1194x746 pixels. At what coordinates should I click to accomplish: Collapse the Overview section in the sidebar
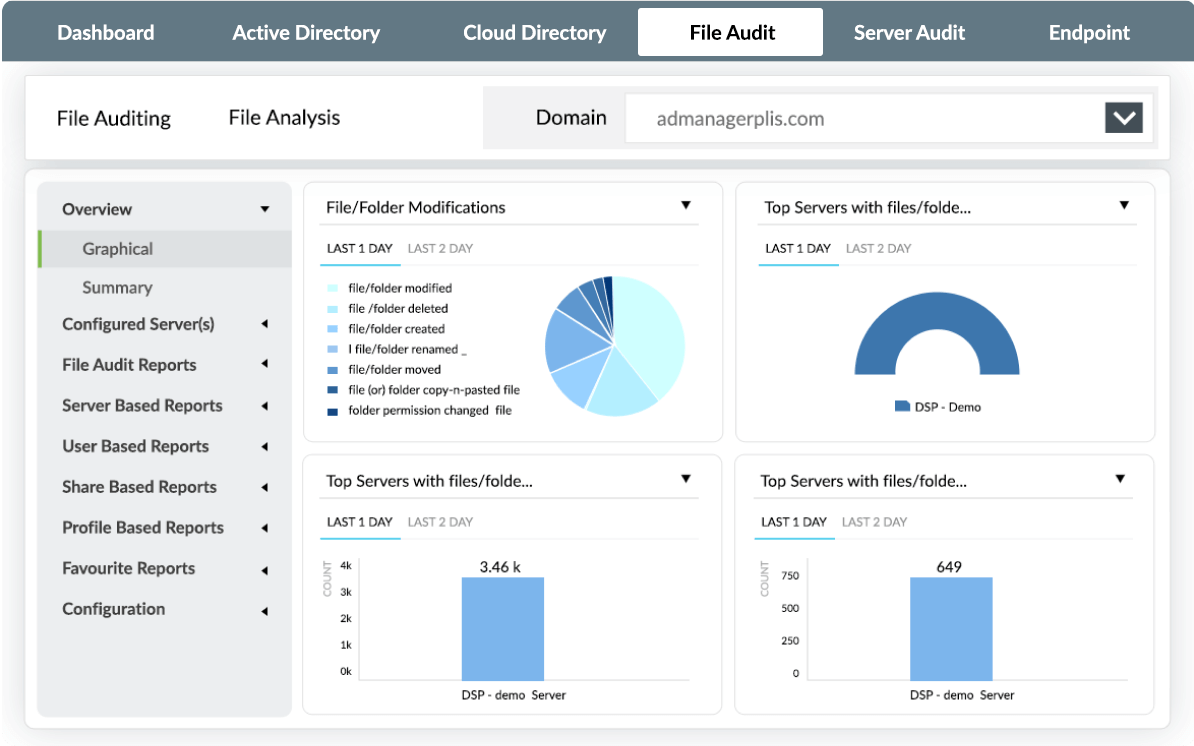[265, 209]
